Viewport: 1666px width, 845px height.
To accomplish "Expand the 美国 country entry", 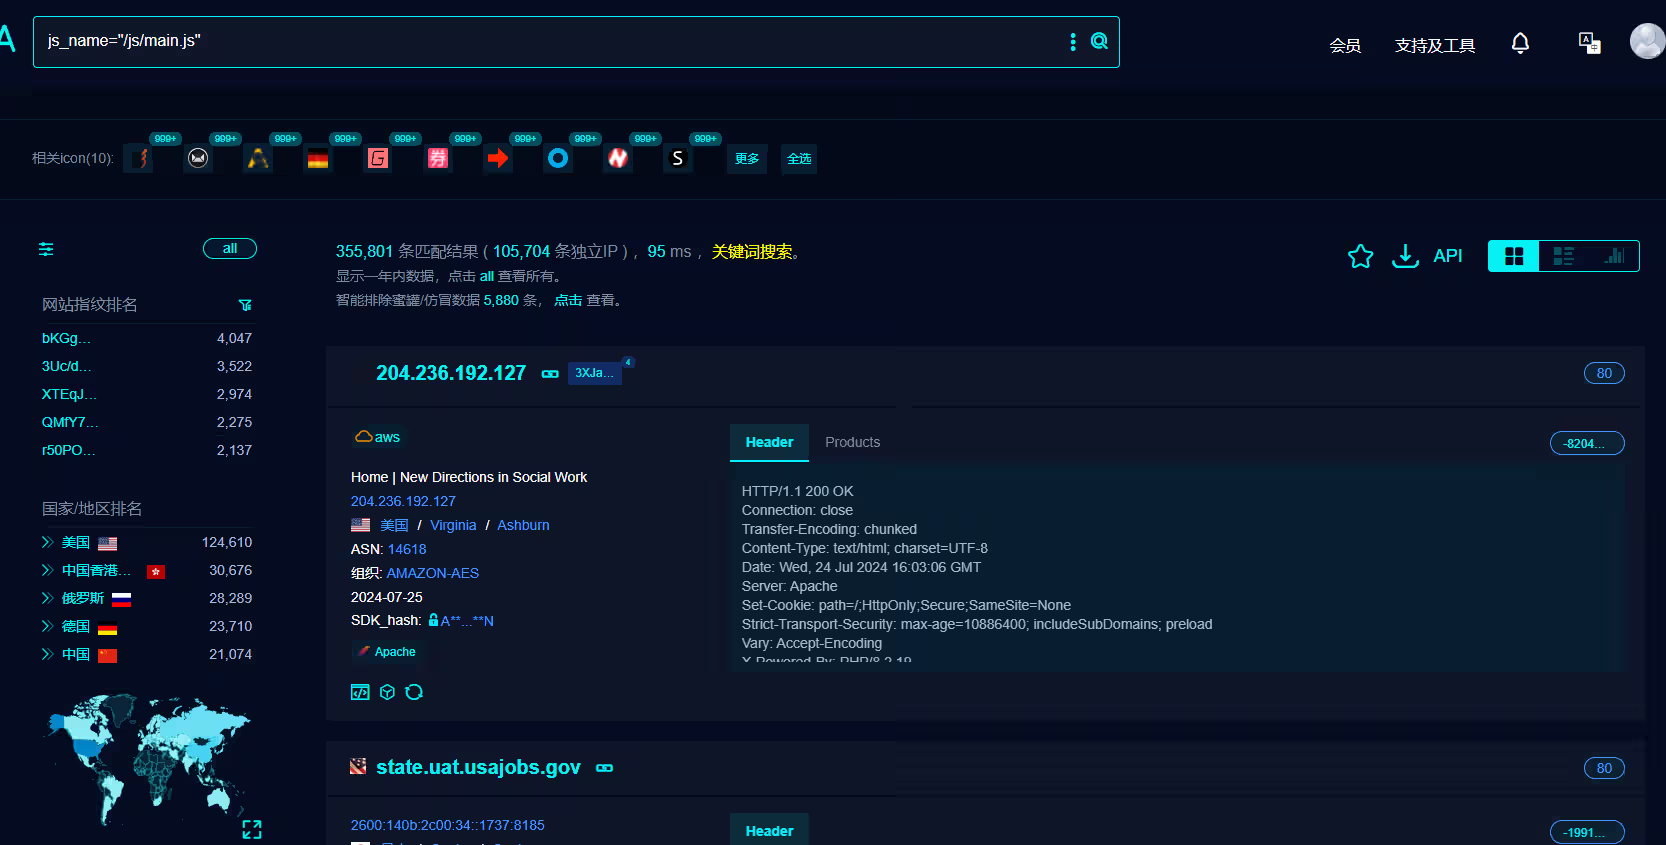I will (x=47, y=542).
